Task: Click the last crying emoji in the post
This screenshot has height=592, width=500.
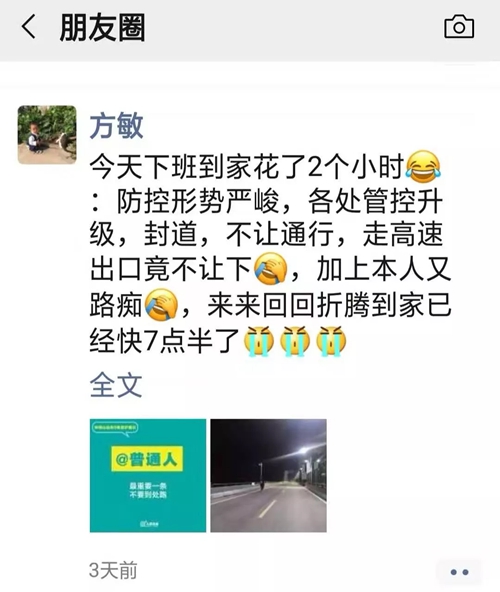Action: (330, 341)
